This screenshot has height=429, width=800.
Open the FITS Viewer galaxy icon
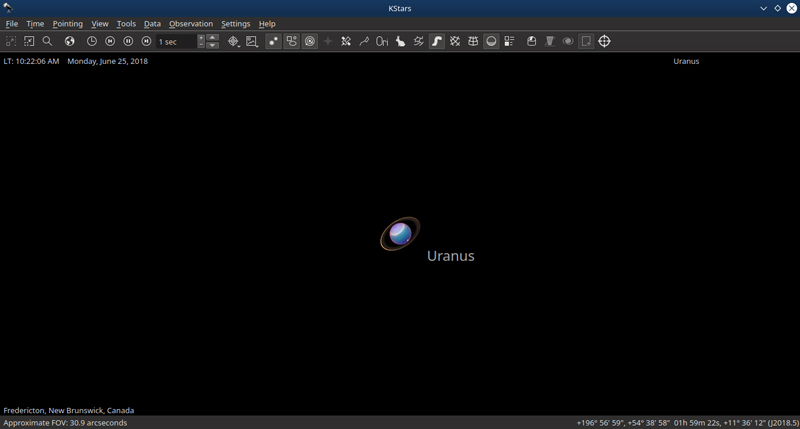tap(568, 41)
